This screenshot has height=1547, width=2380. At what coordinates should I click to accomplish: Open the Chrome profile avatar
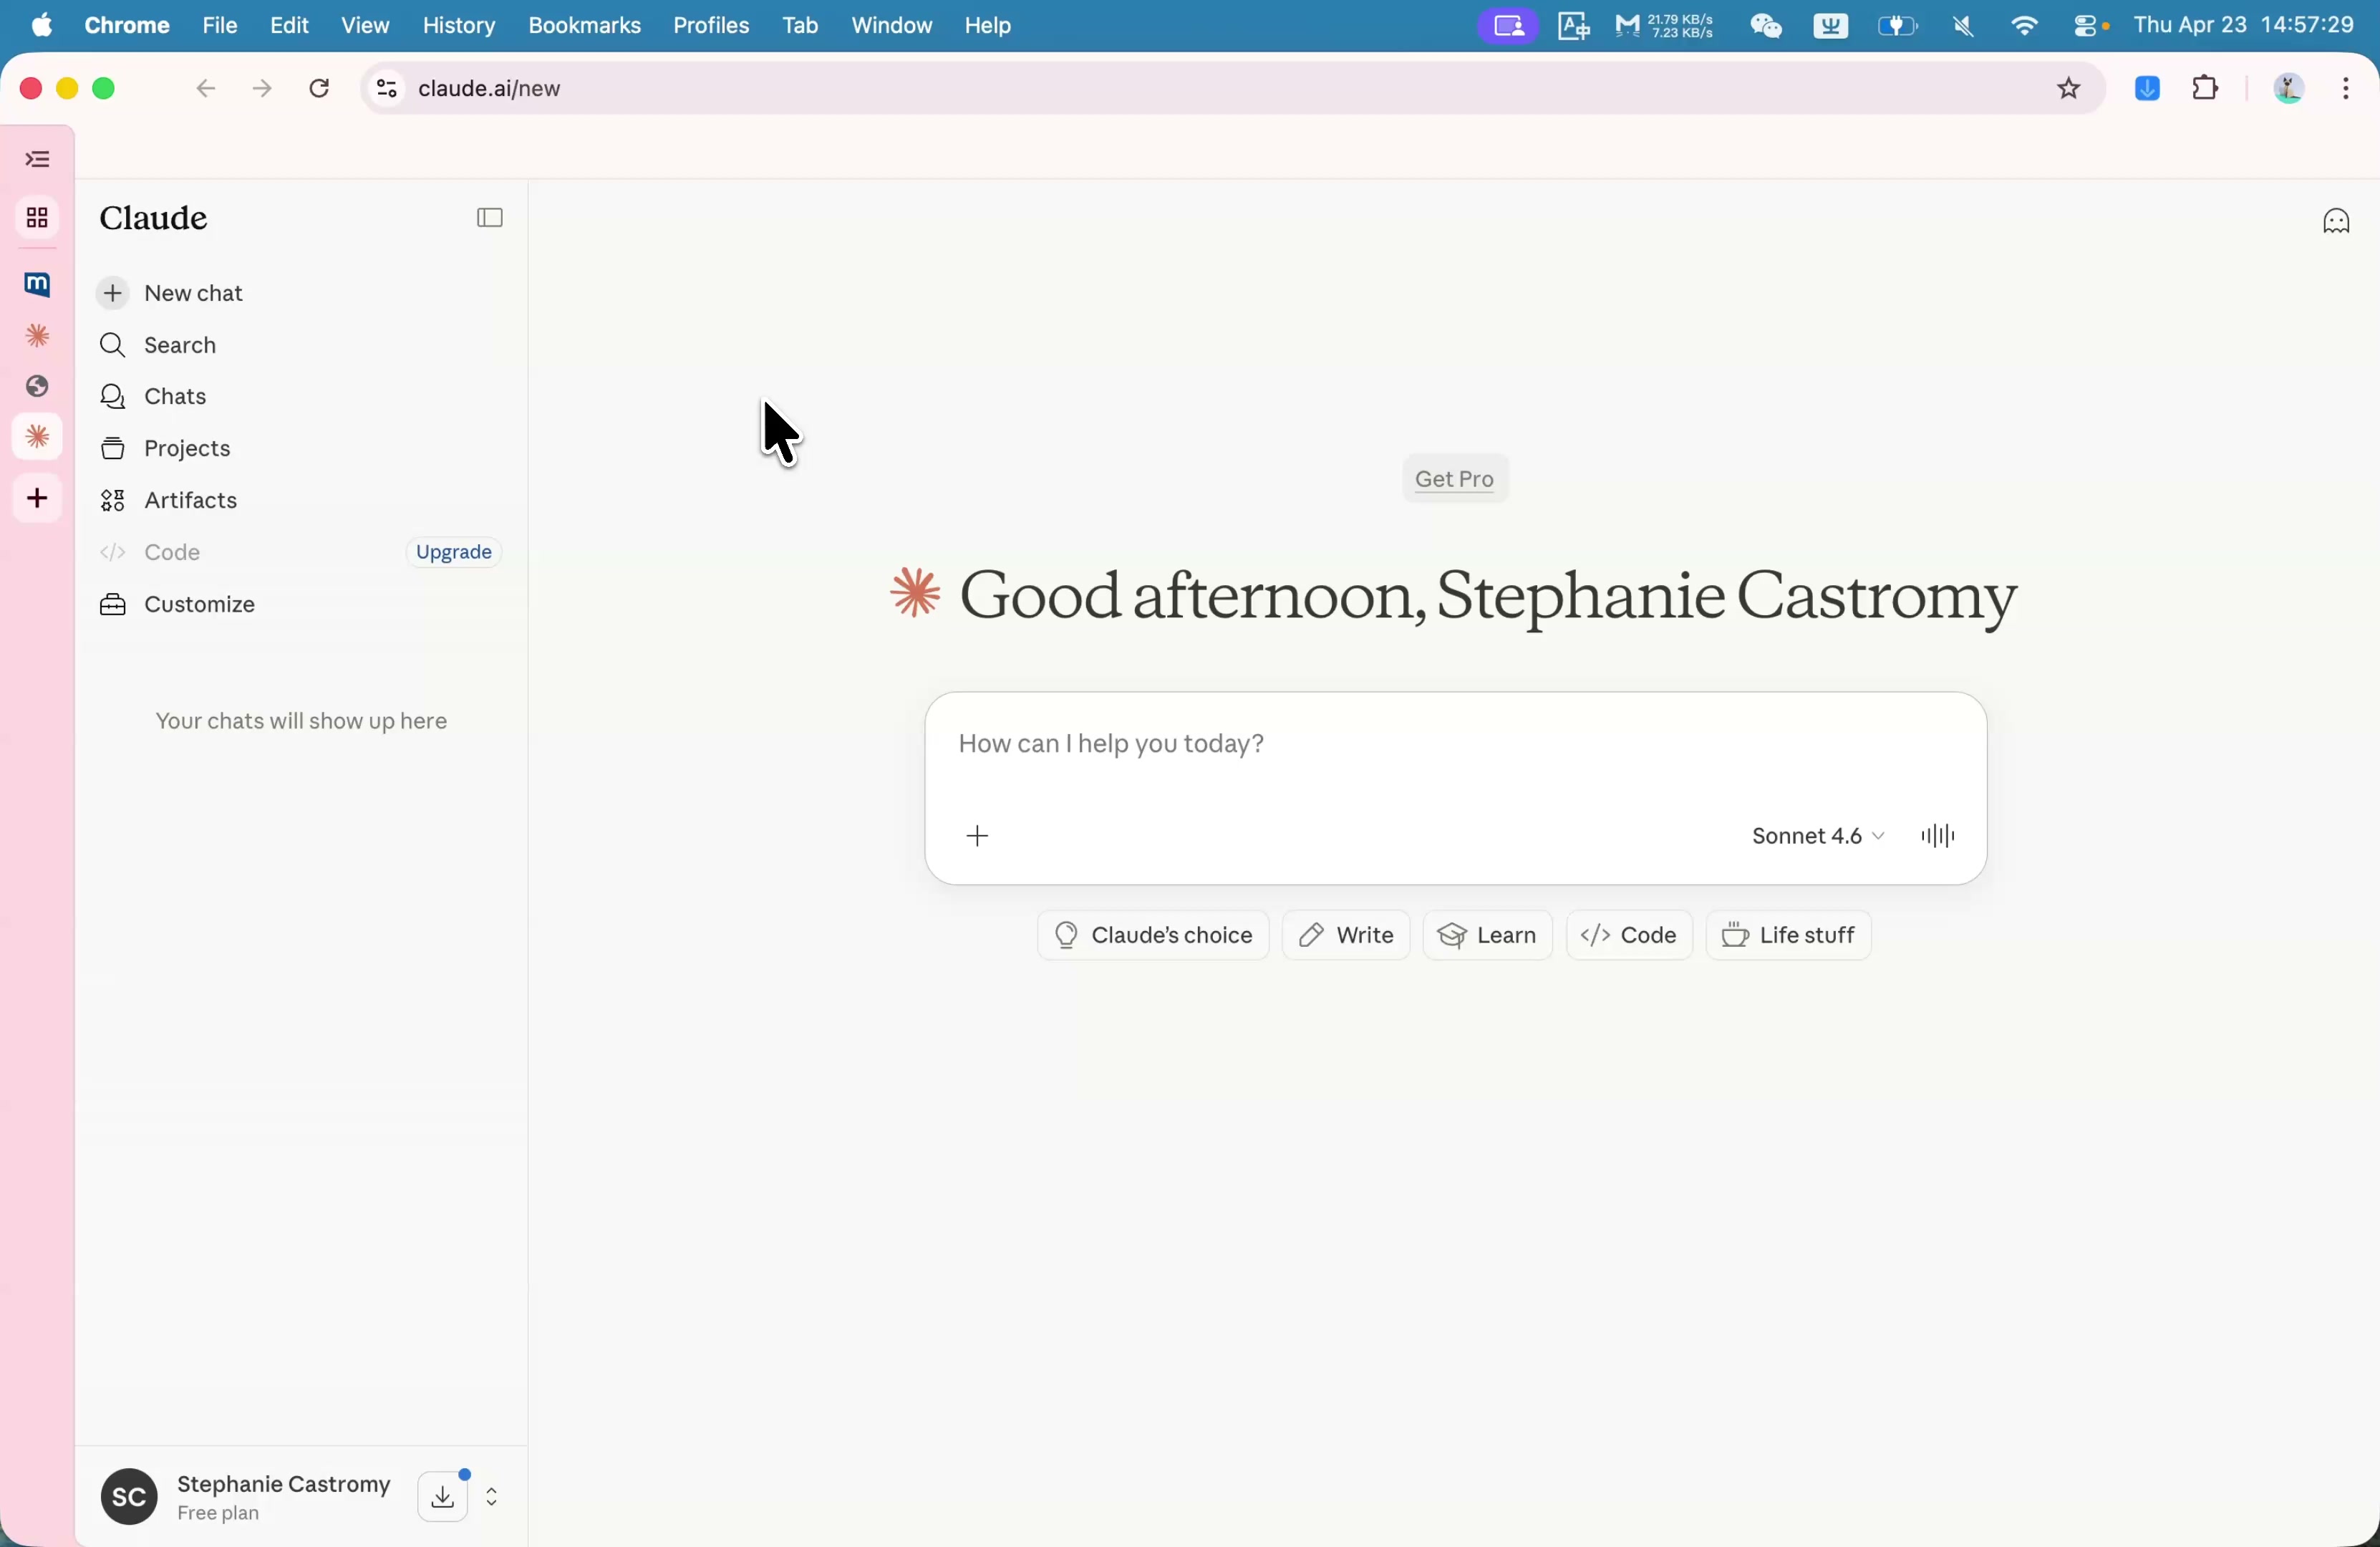(2289, 89)
